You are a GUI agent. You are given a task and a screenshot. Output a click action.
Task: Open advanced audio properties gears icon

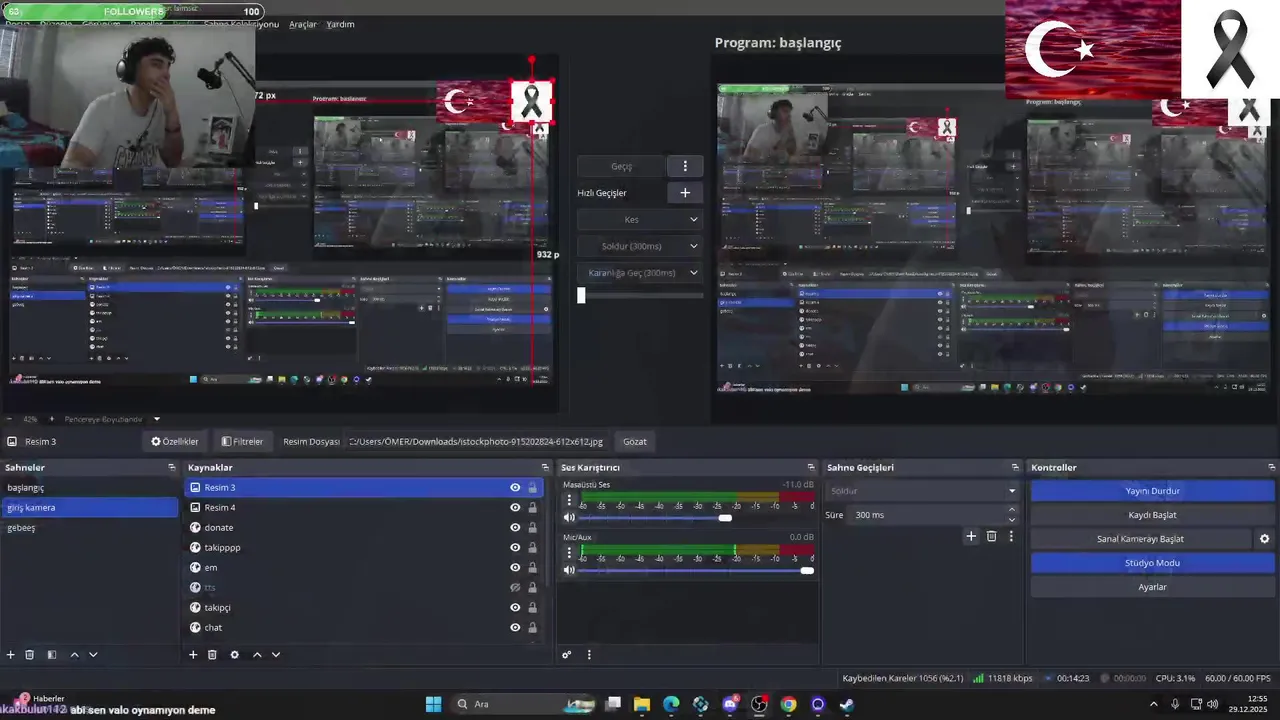coord(567,655)
